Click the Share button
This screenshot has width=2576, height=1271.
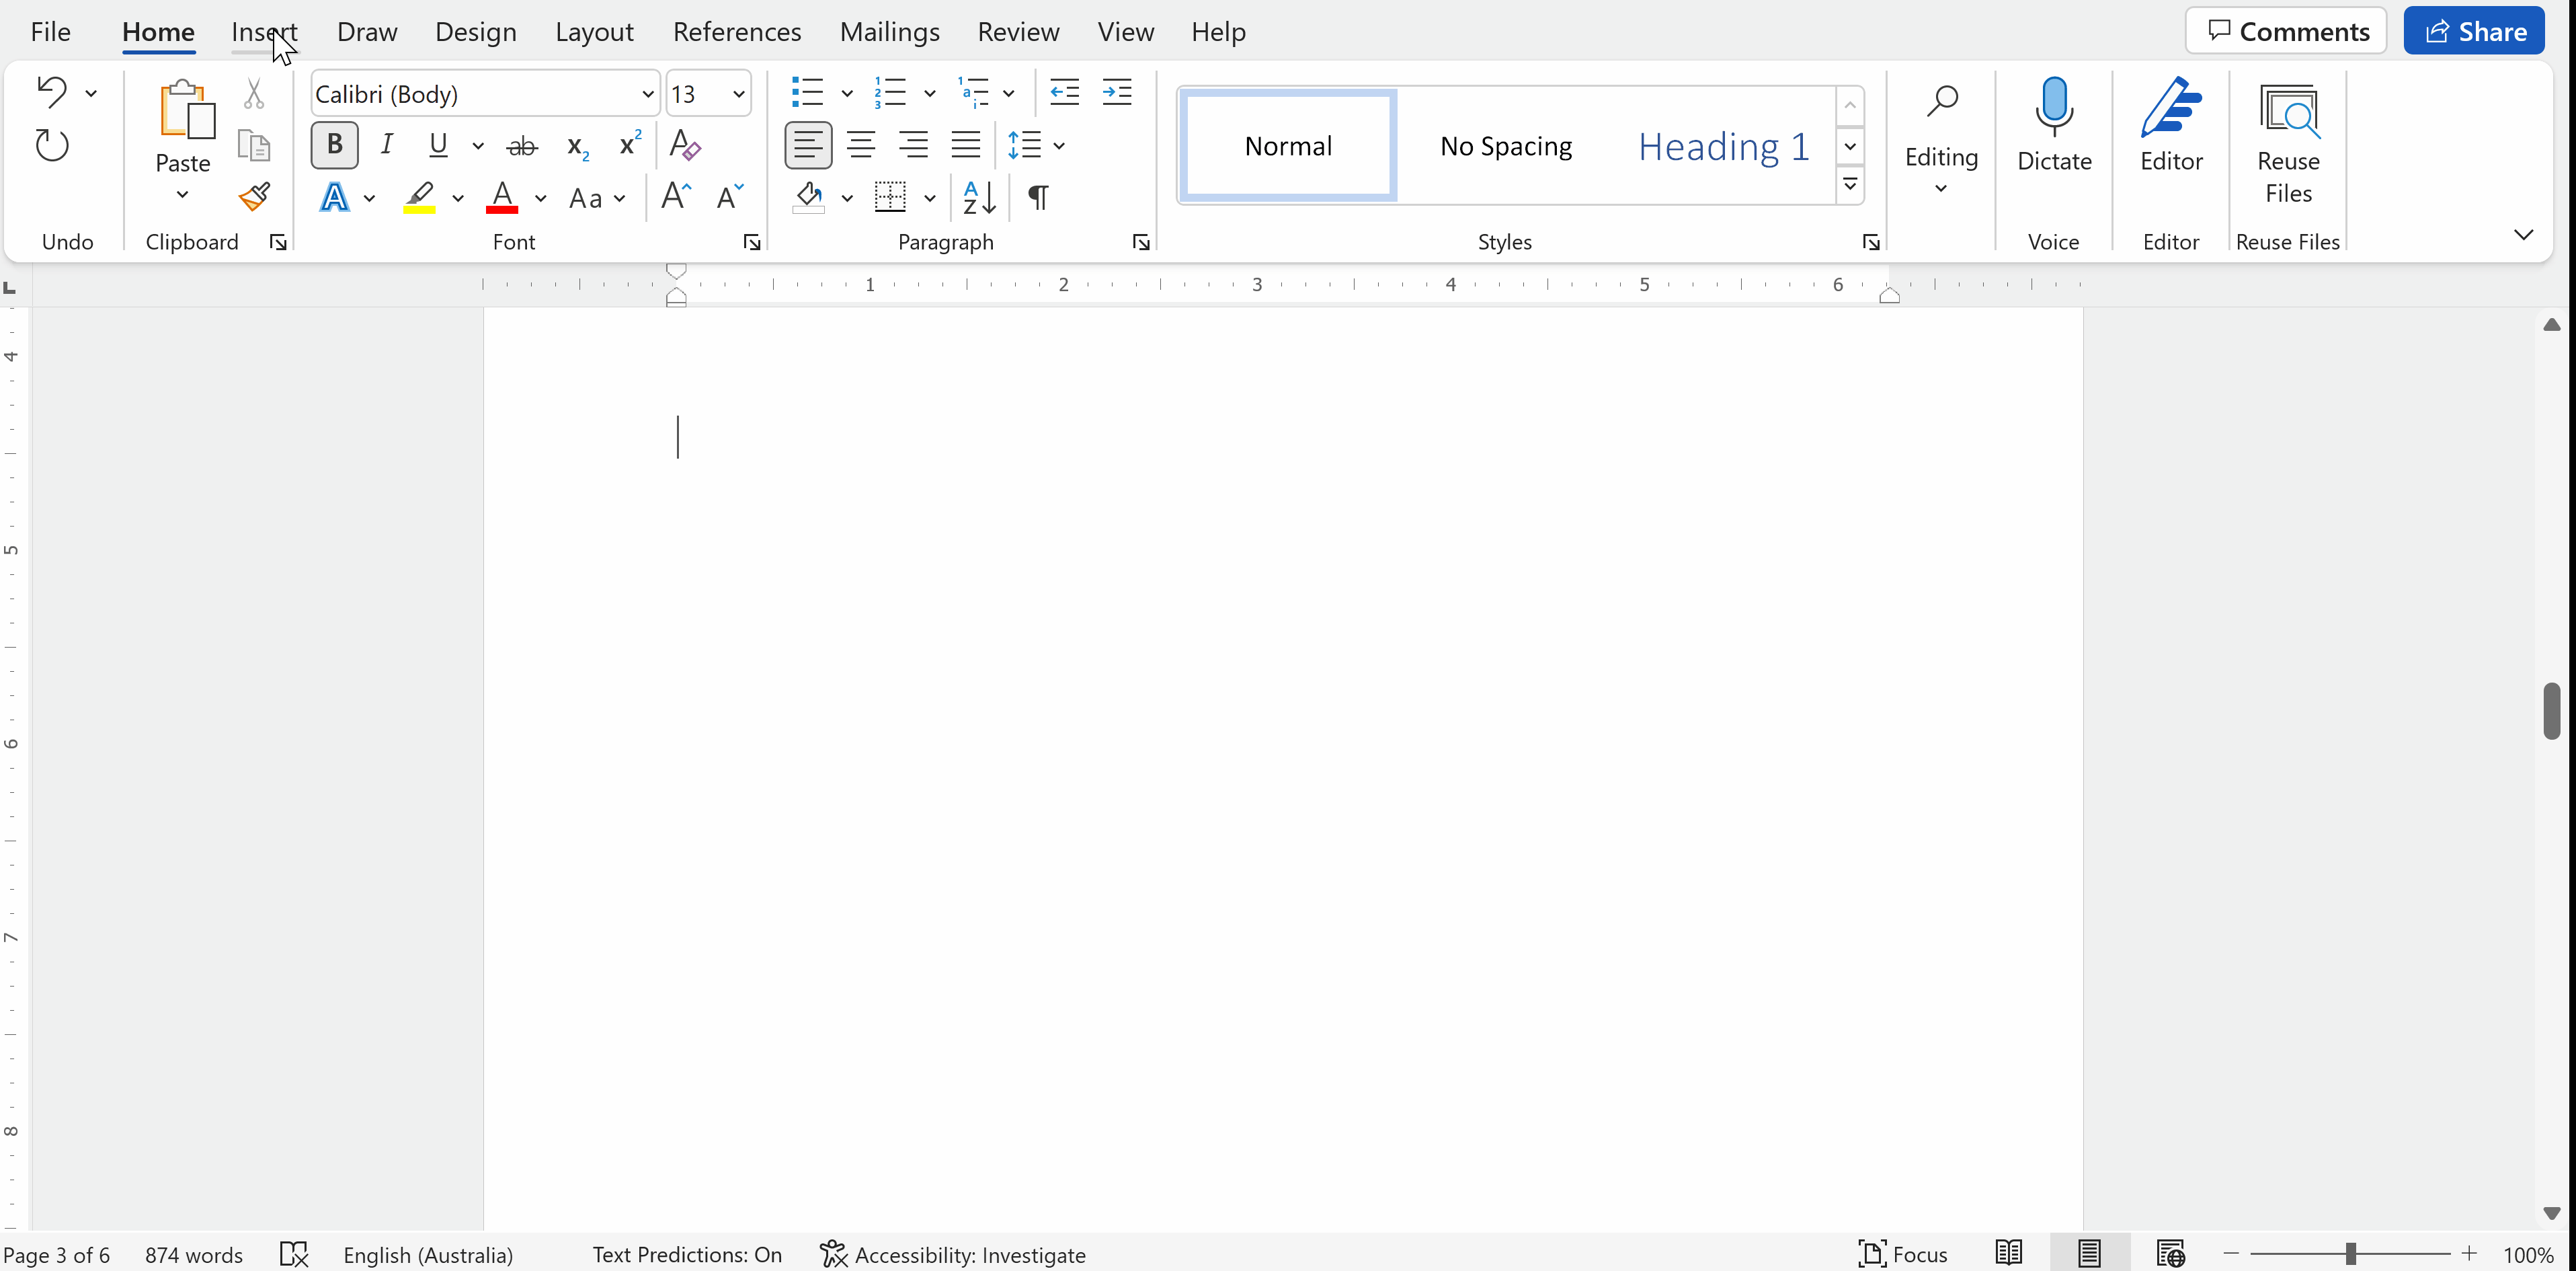point(2473,32)
